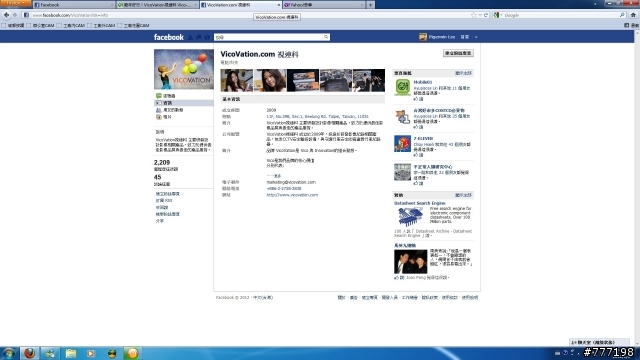Like fourth suggested page via thumbs-up
Viewport: 640px width, 360px height.
click(418, 184)
